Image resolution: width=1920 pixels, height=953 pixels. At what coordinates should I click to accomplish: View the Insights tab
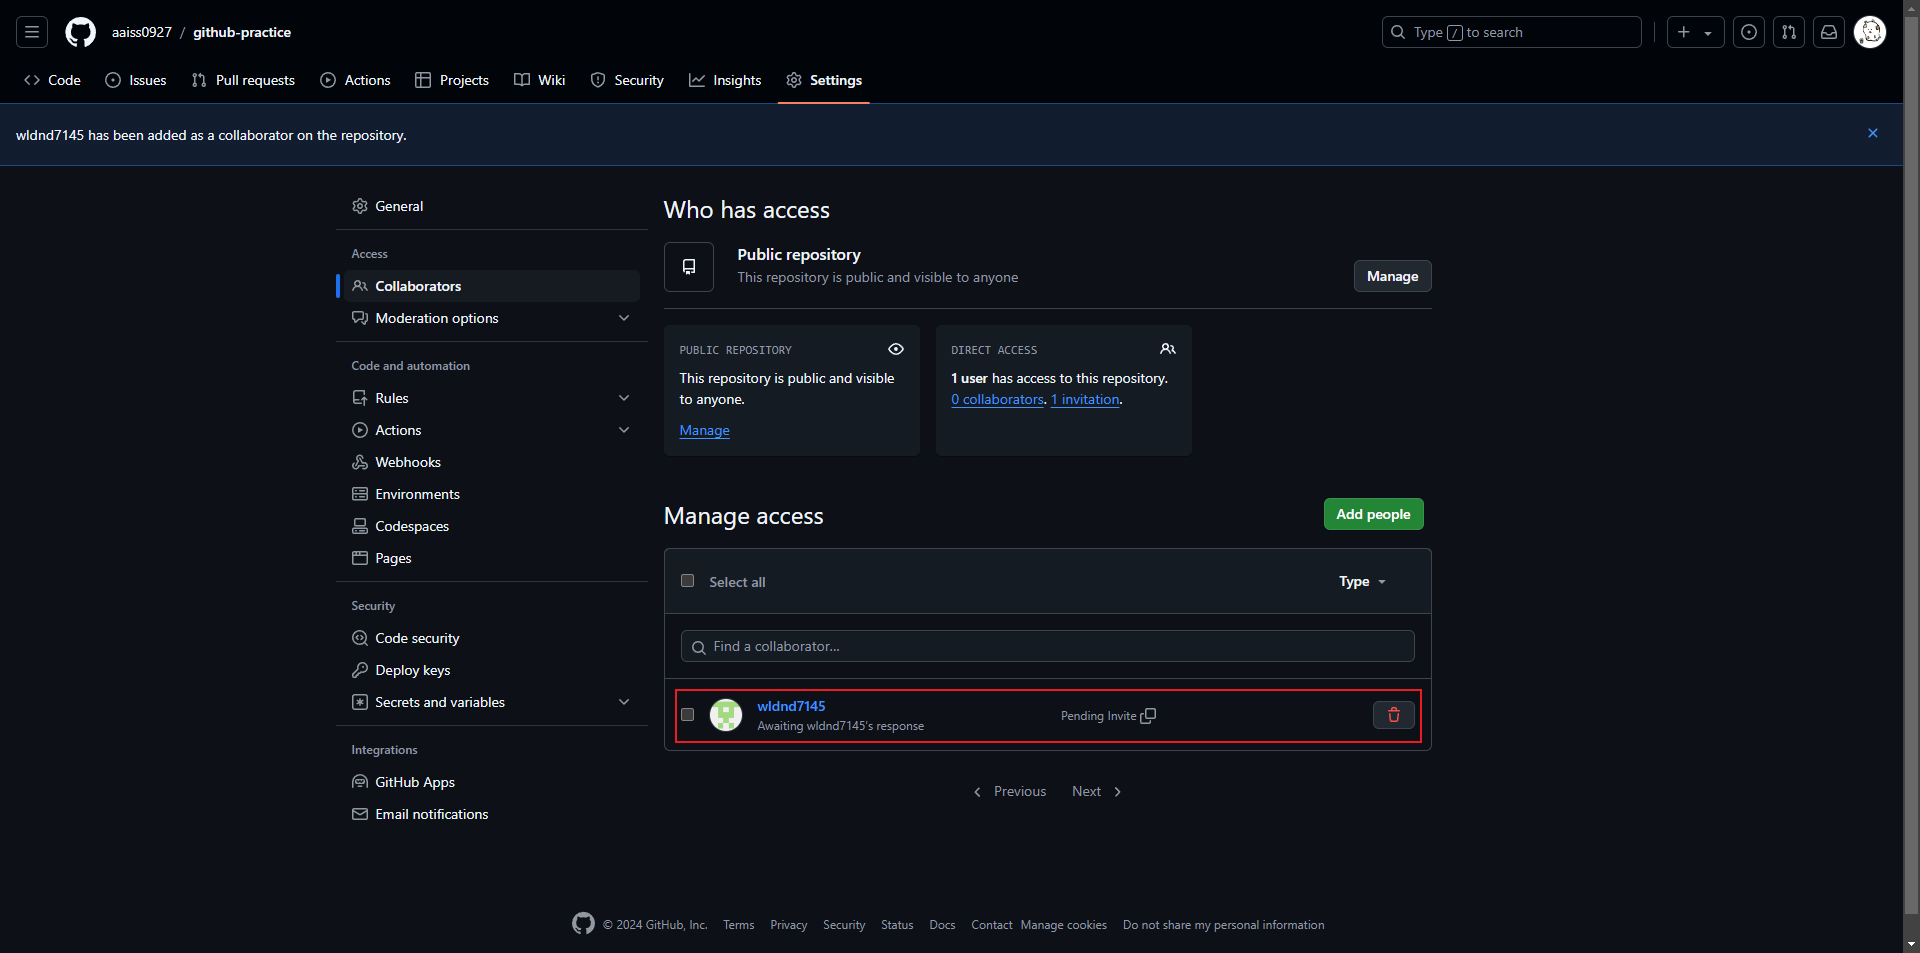[x=725, y=80]
